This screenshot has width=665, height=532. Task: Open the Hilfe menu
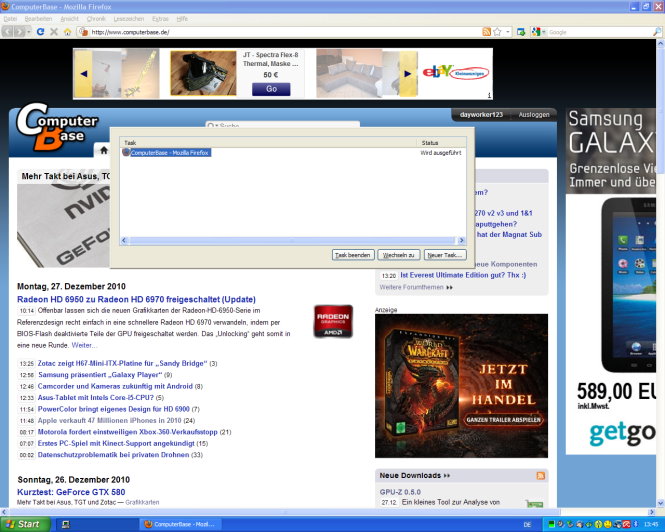182,19
